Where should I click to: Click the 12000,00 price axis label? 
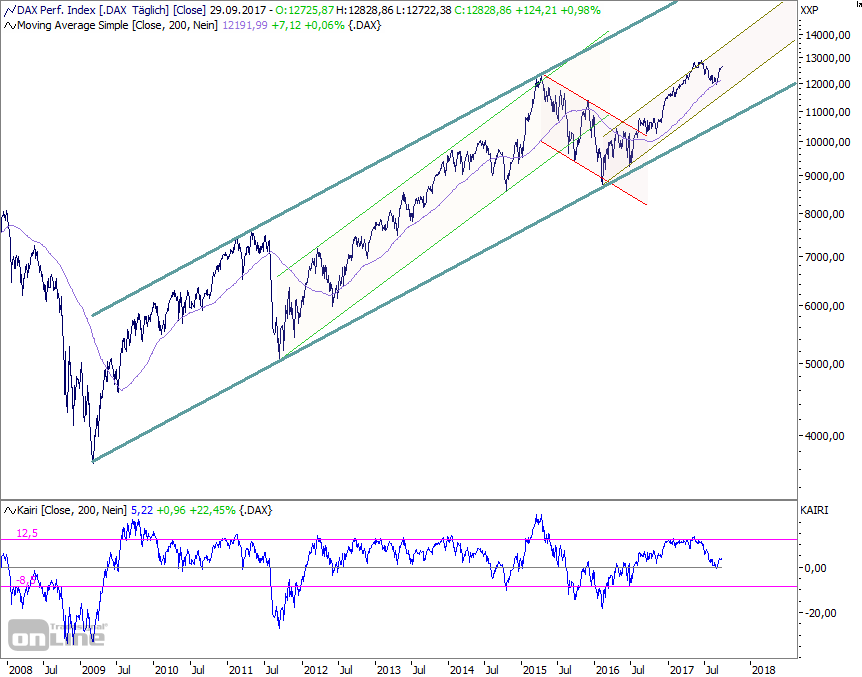(828, 84)
